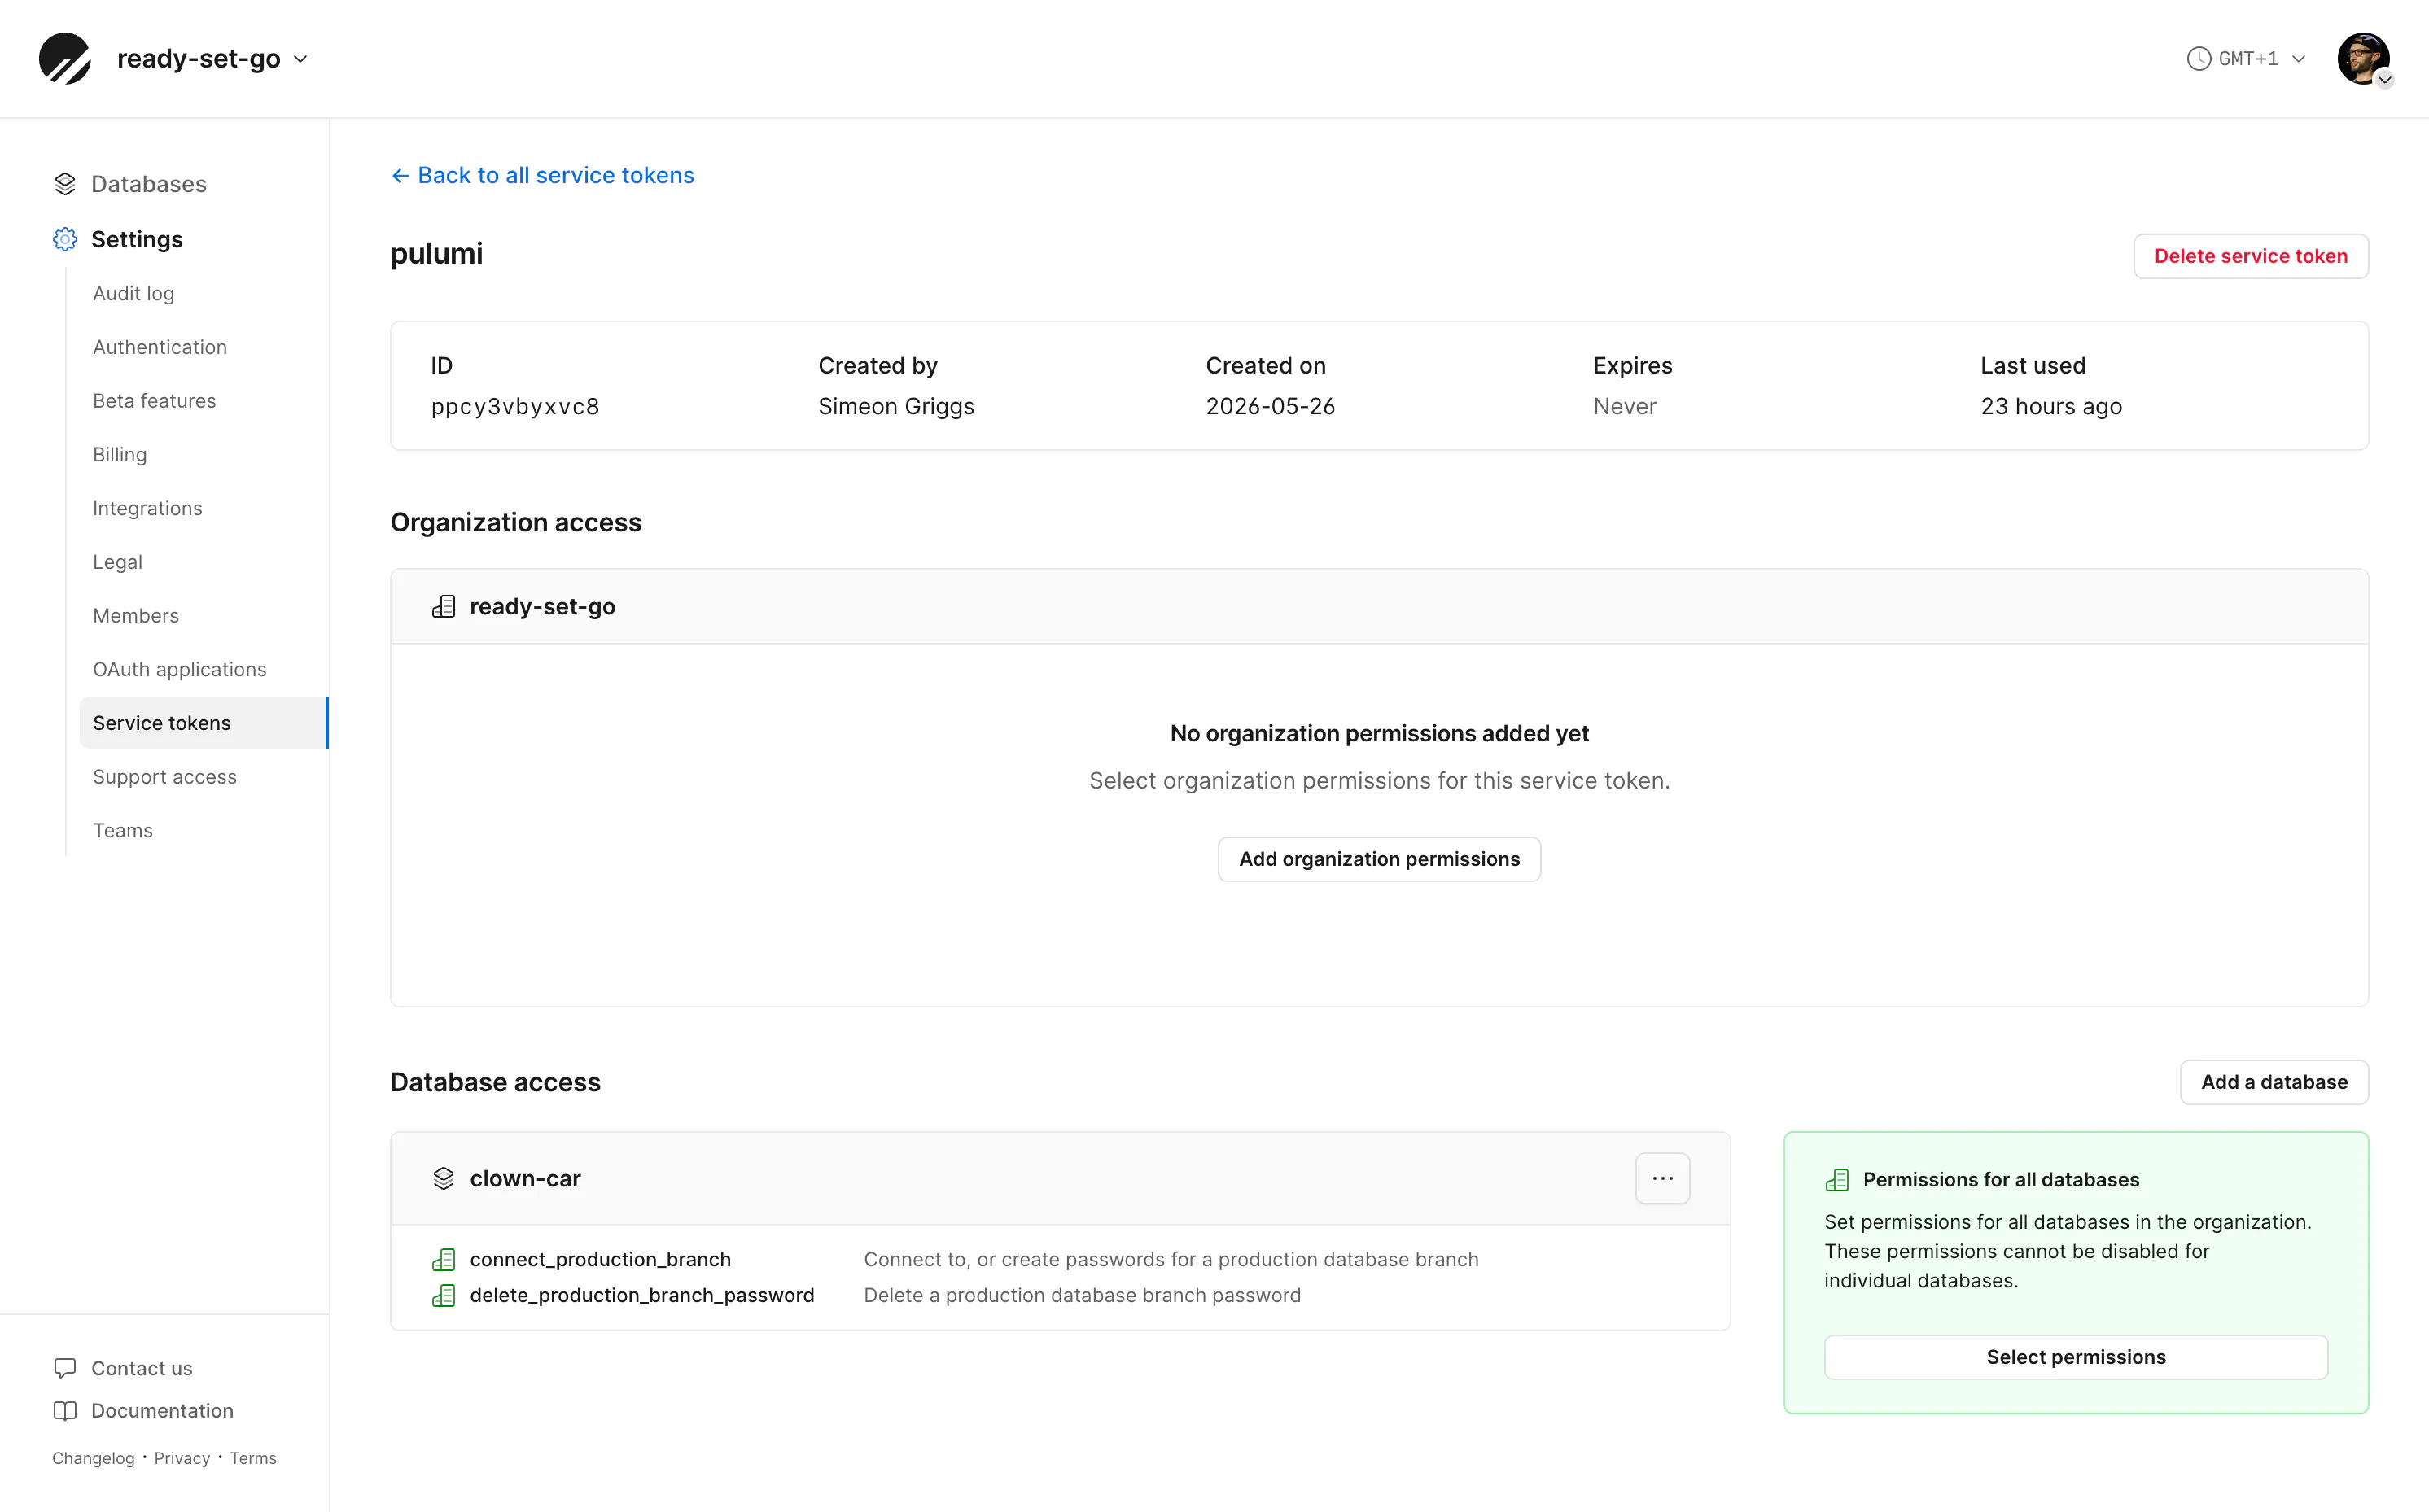Click the Expires value Never
This screenshot has height=1512, width=2429.
click(x=1624, y=406)
